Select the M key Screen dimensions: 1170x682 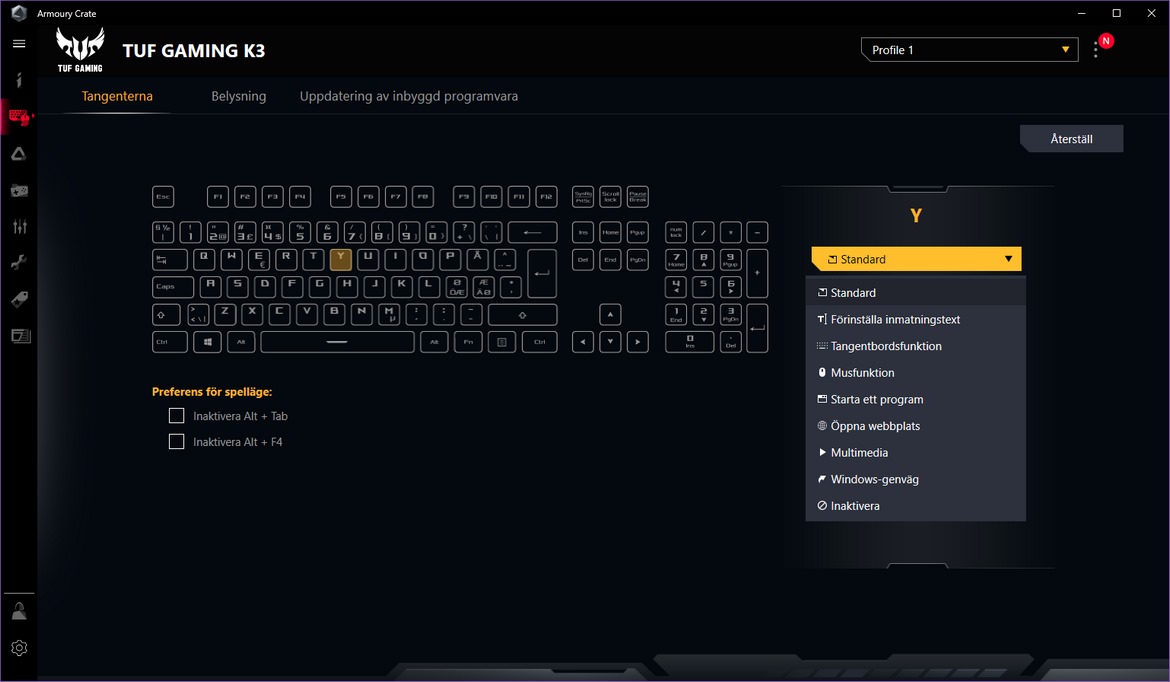389,314
